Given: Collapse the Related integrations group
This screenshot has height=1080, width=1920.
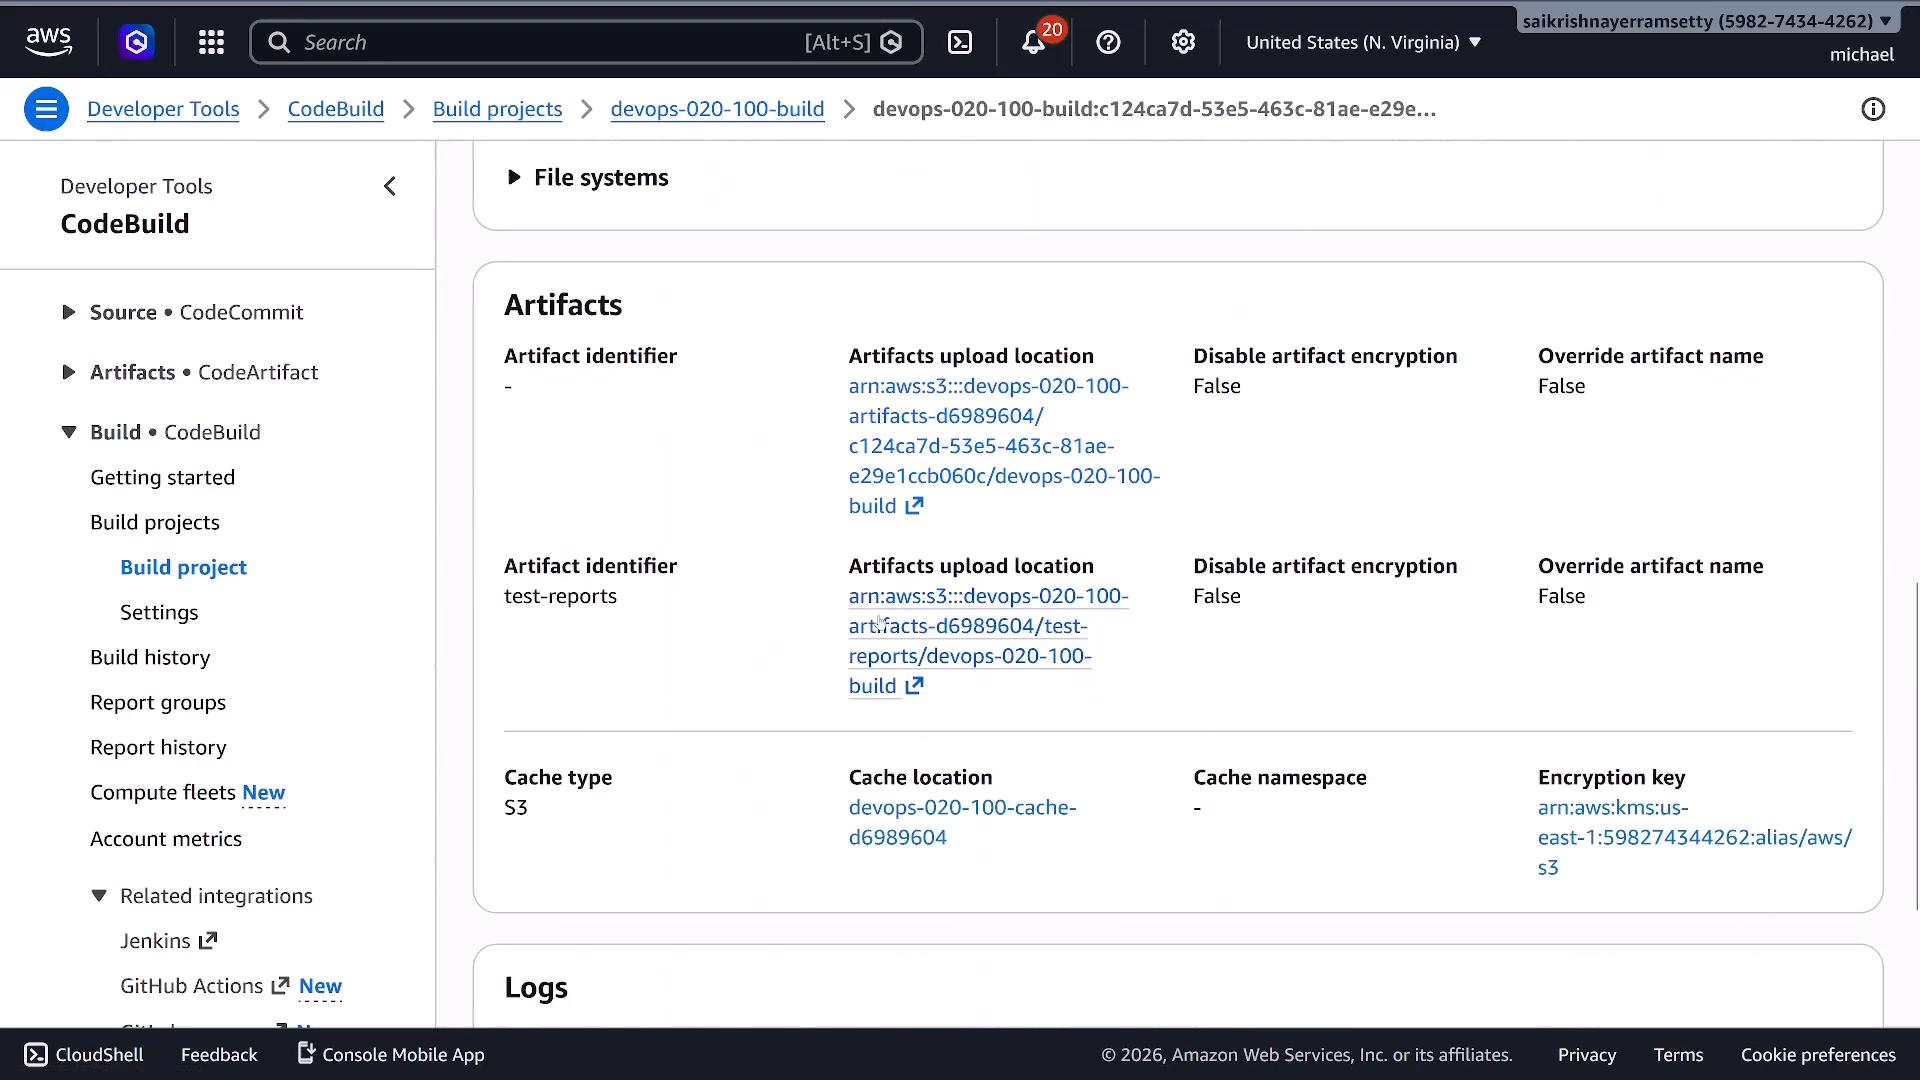Looking at the screenshot, I should pos(98,896).
